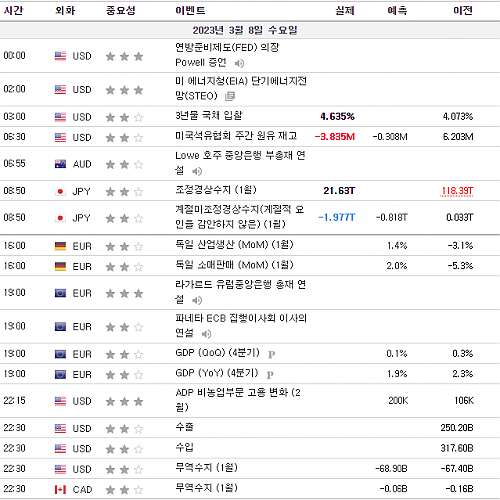Open 독일 소매판매 (MoM) event
Viewport: 500px width, 500px height.
point(234,265)
